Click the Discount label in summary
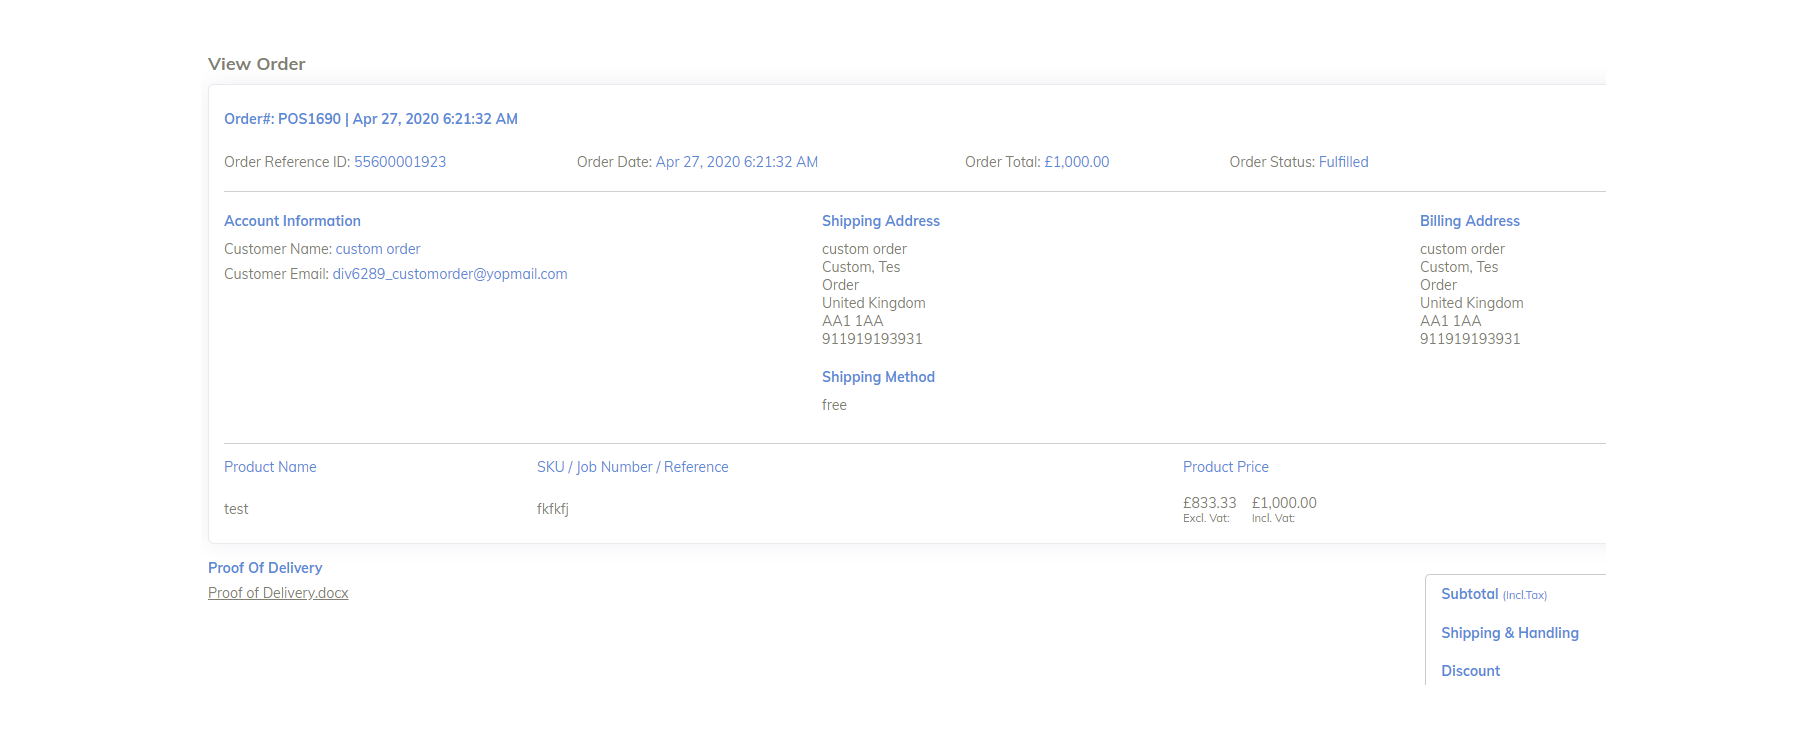Image resolution: width=1807 pixels, height=738 pixels. point(1470,671)
